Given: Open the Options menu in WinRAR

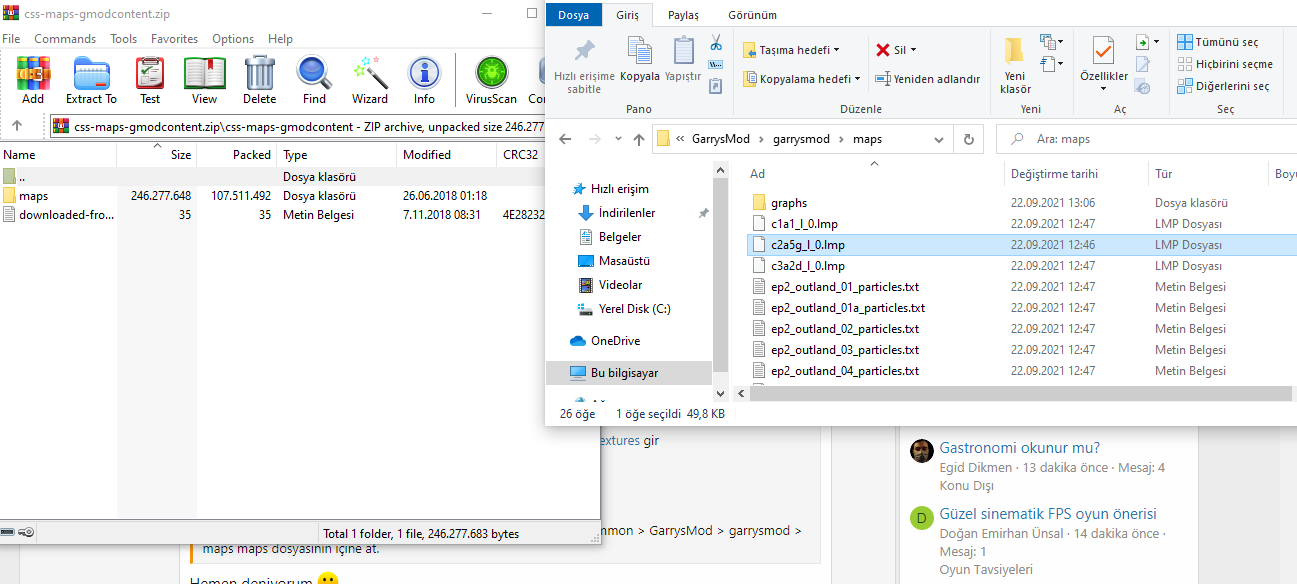Looking at the screenshot, I should pos(233,38).
